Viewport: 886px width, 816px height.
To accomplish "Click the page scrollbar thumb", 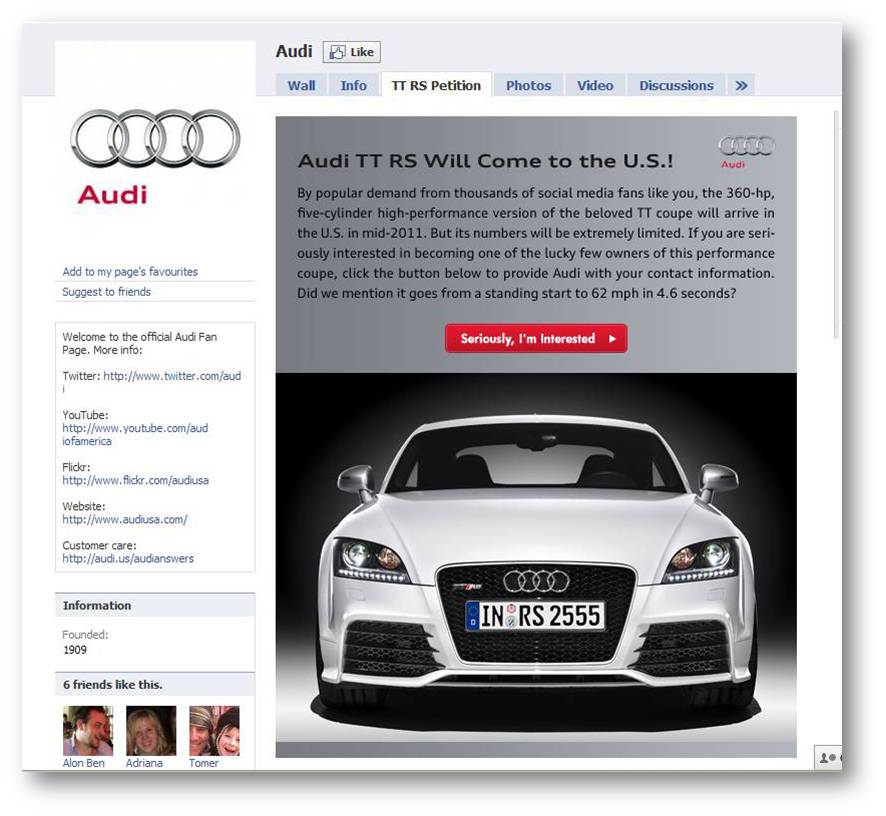I will (x=837, y=225).
